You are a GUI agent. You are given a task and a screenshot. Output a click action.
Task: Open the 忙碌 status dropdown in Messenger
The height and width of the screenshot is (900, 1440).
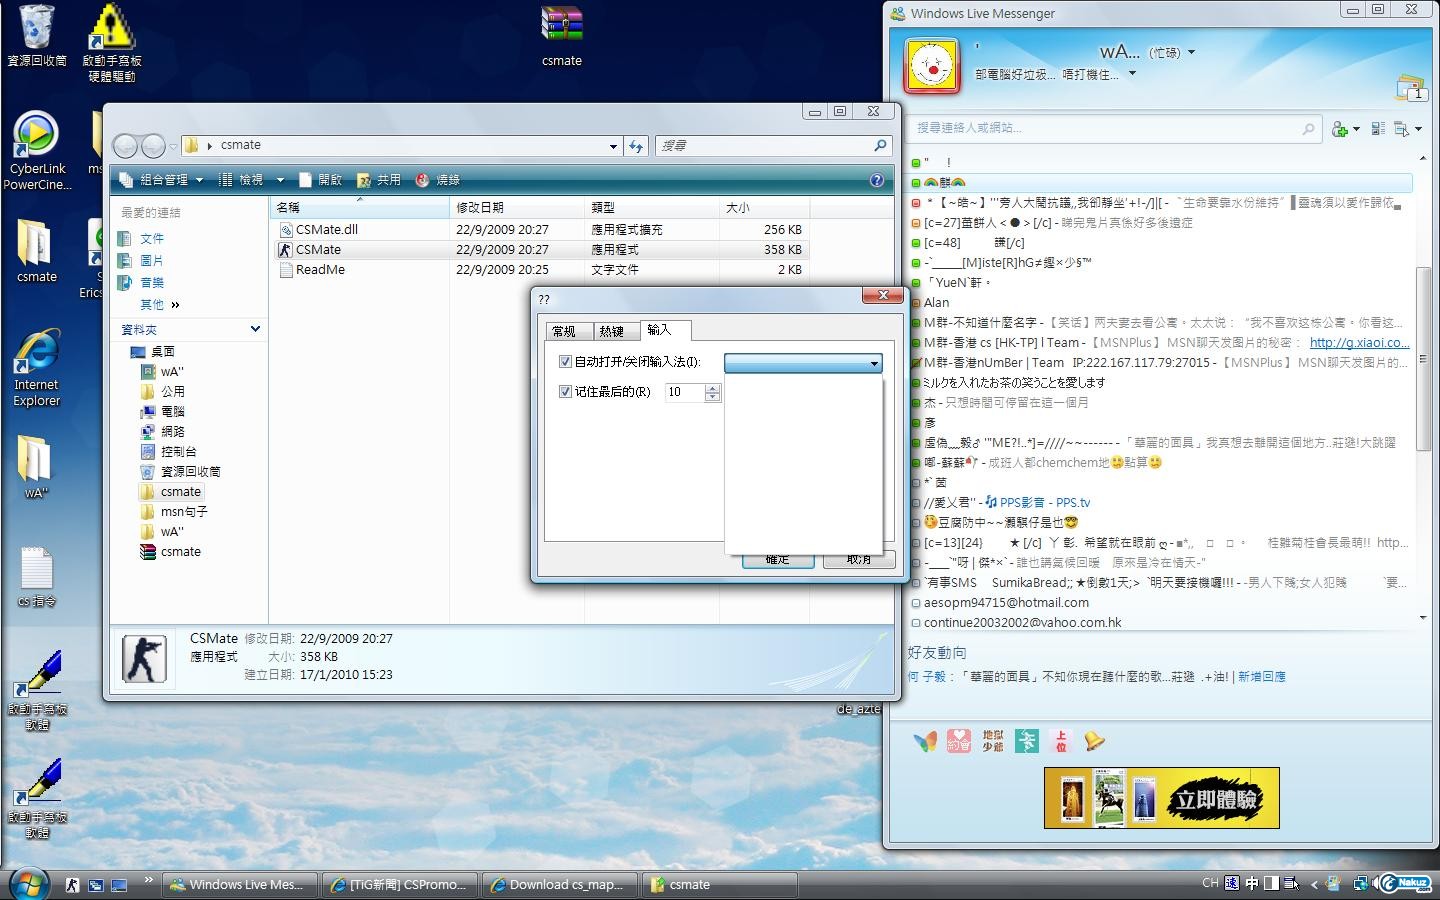pyautogui.click(x=1191, y=52)
